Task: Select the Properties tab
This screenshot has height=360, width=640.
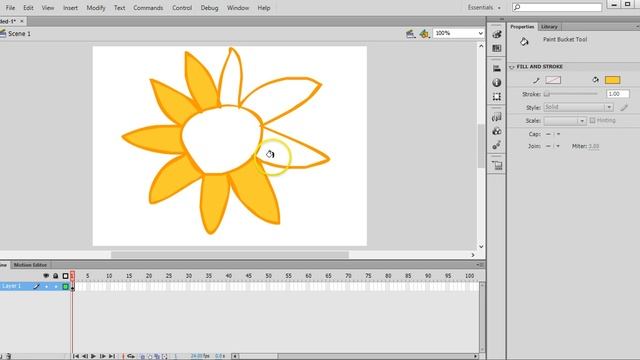Action: coord(522,27)
